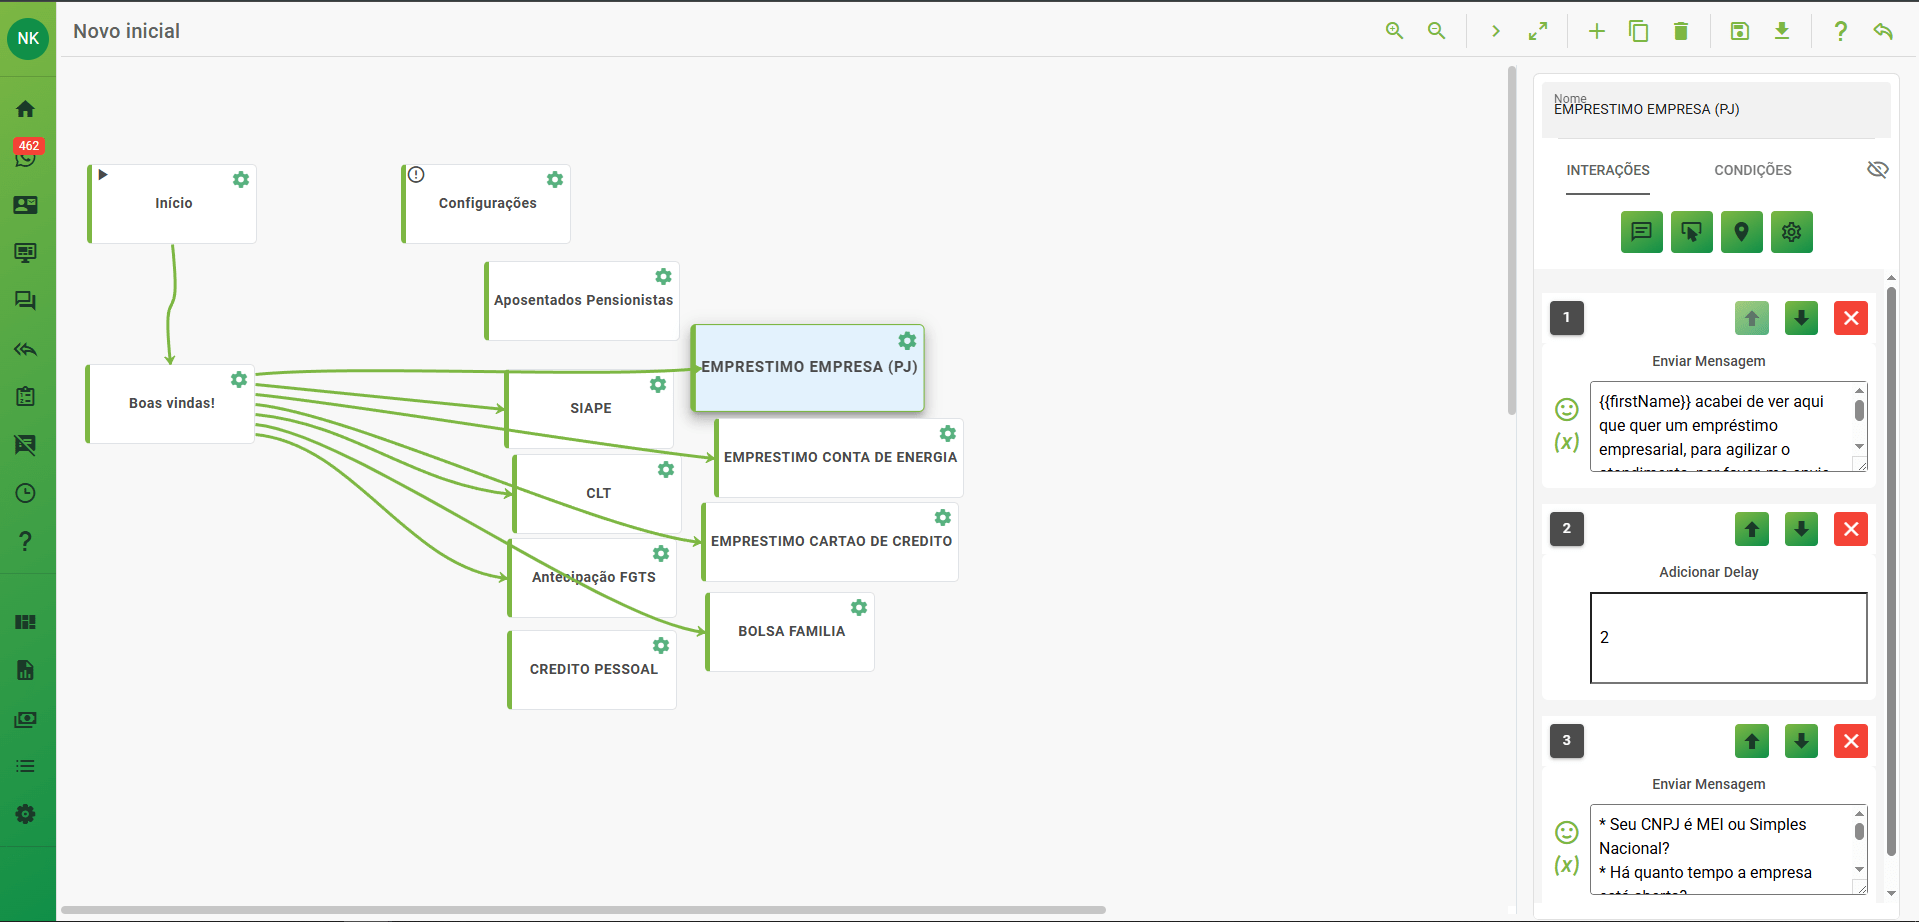This screenshot has width=1919, height=922.
Task: Save the flow using floppy disk icon
Action: click(x=1740, y=31)
